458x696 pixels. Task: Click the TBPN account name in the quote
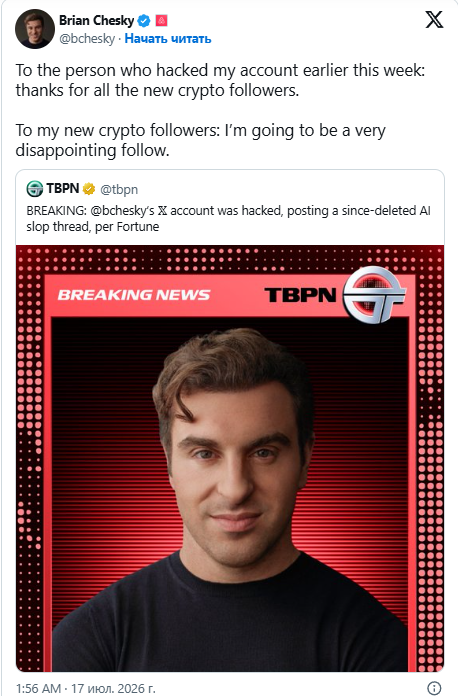coord(63,189)
